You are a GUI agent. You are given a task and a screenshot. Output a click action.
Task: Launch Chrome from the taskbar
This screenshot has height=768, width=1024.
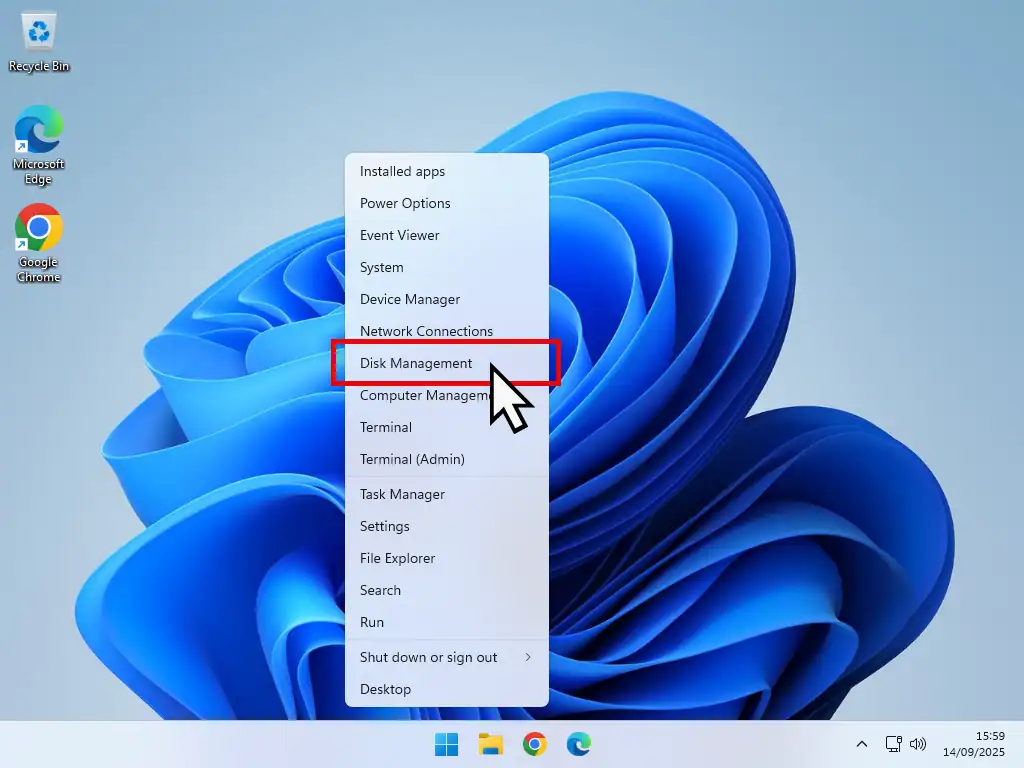(534, 744)
